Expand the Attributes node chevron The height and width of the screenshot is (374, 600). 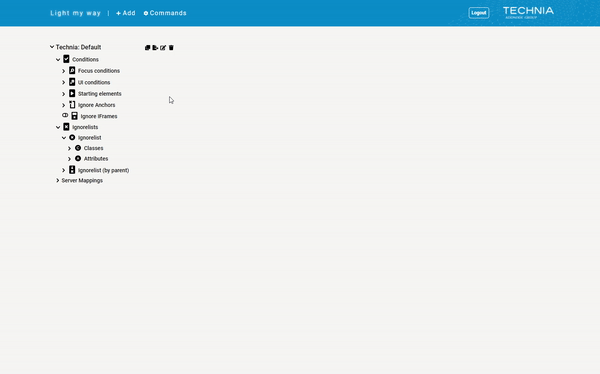click(x=70, y=158)
